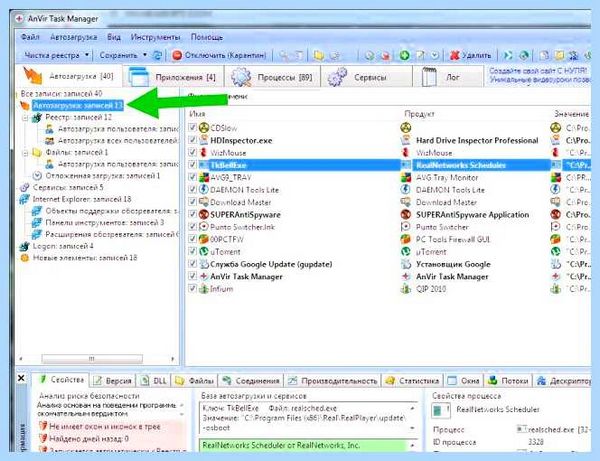Image resolution: width=600 pixels, height=461 pixels.
Task: Click the HDInspector.exe icon in name column
Action: click(204, 140)
